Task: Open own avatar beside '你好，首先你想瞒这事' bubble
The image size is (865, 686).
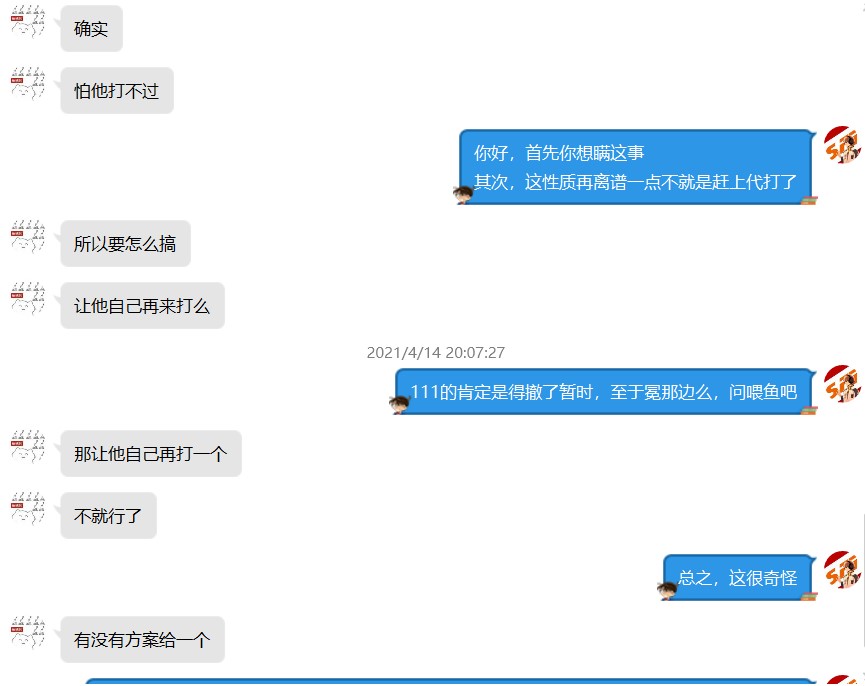Action: tap(842, 145)
